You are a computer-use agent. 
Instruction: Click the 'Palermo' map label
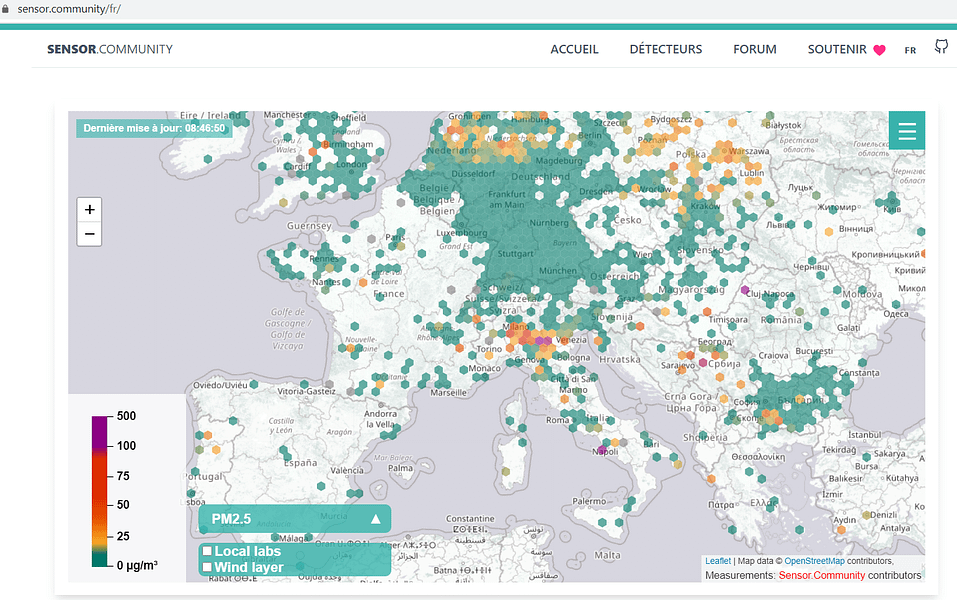point(589,501)
